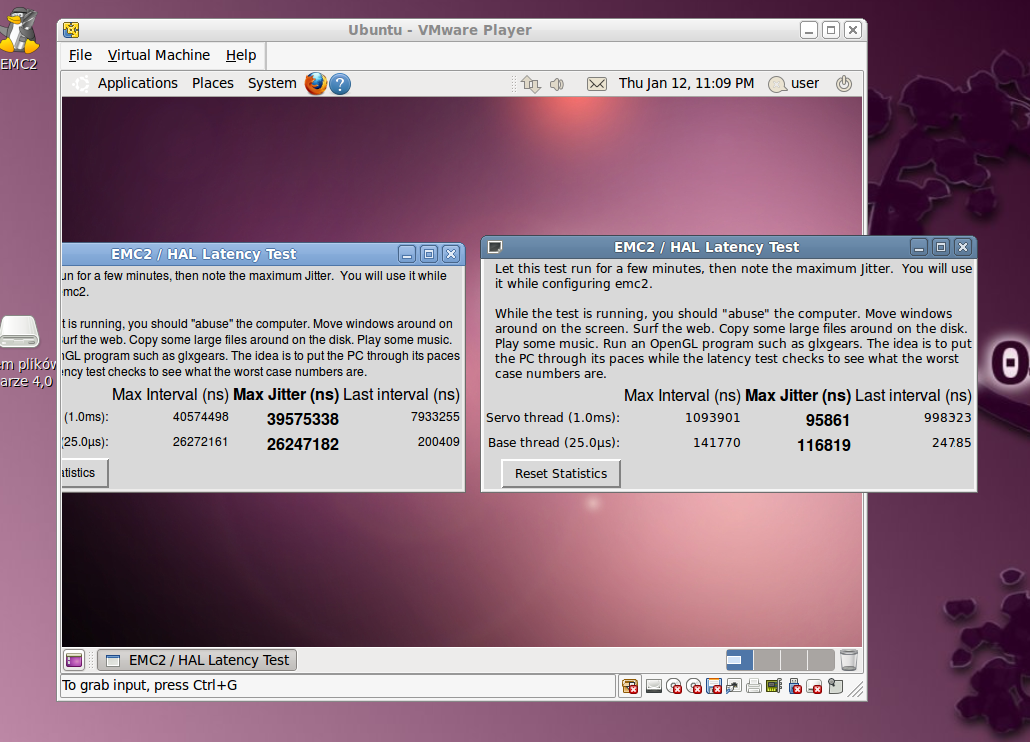
Task: Click the hard disk device icon
Action: click(x=654, y=686)
